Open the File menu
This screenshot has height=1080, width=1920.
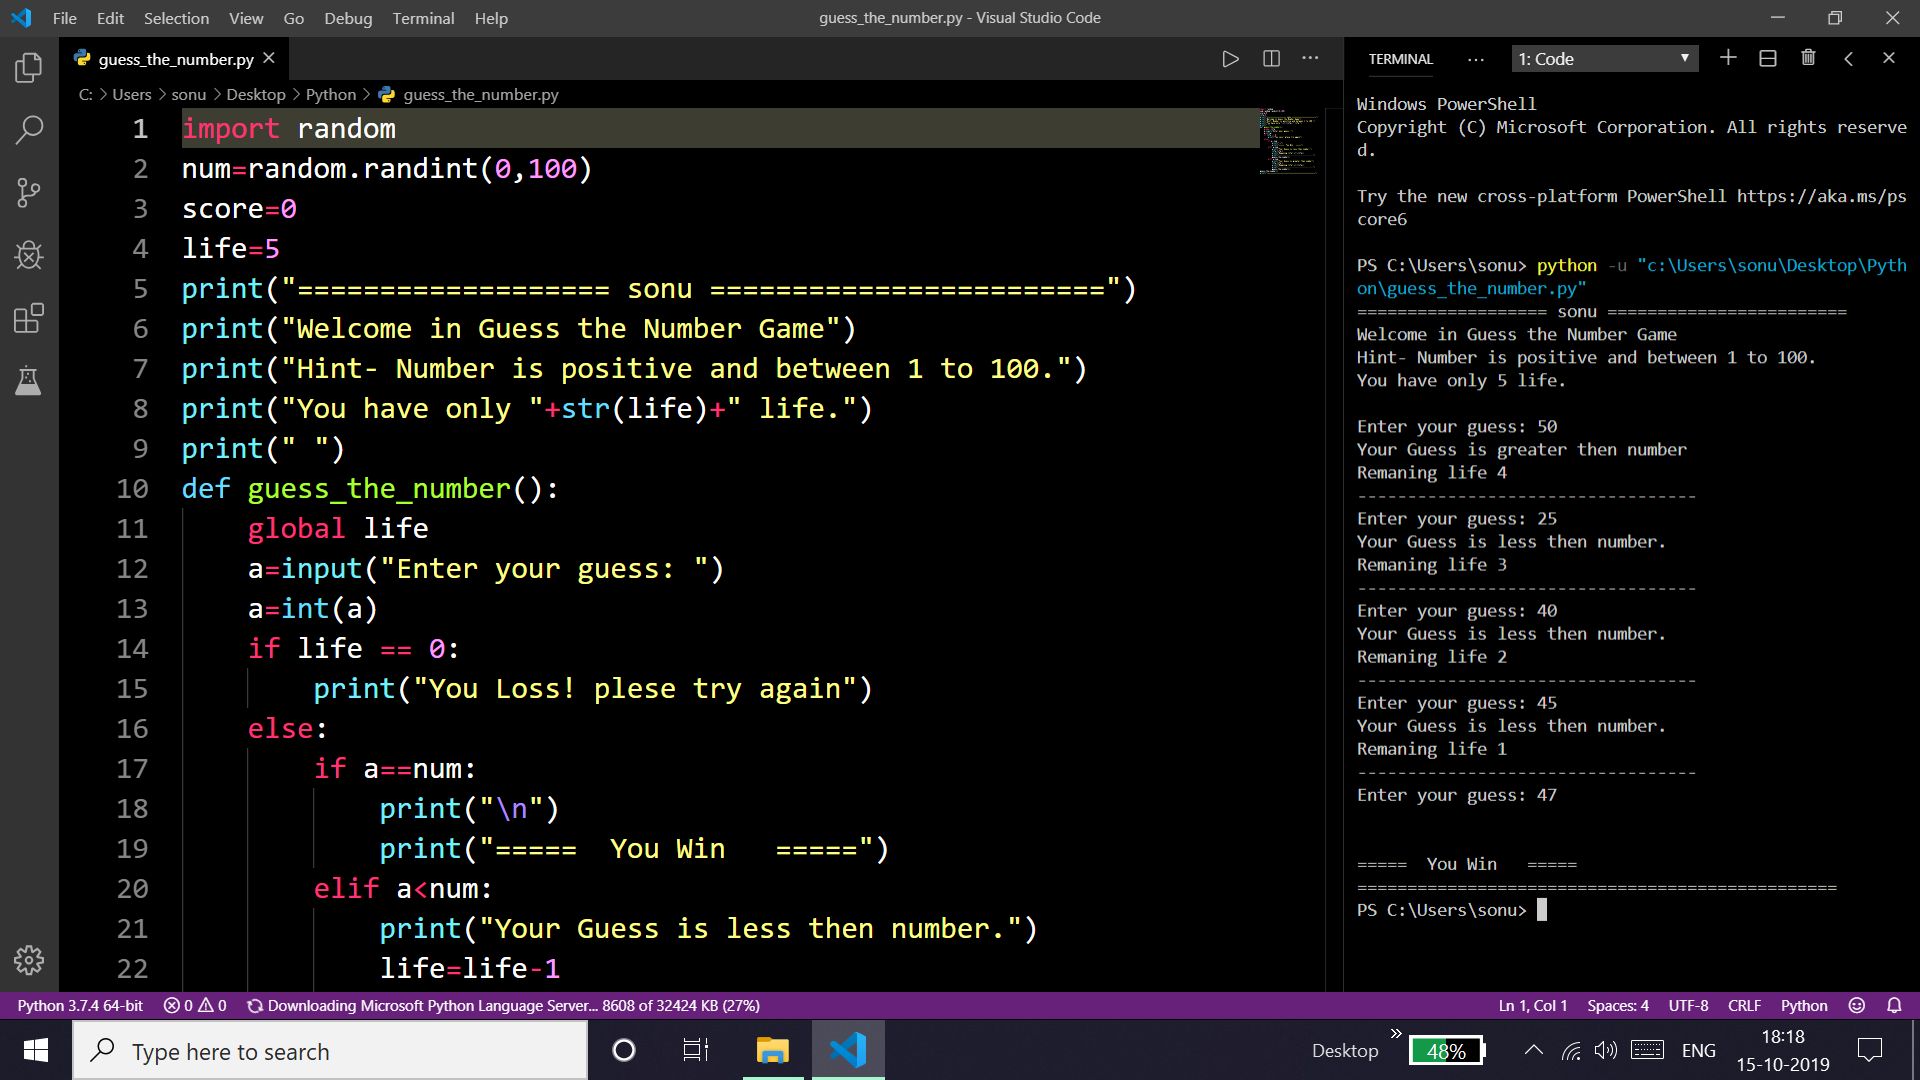[x=64, y=18]
